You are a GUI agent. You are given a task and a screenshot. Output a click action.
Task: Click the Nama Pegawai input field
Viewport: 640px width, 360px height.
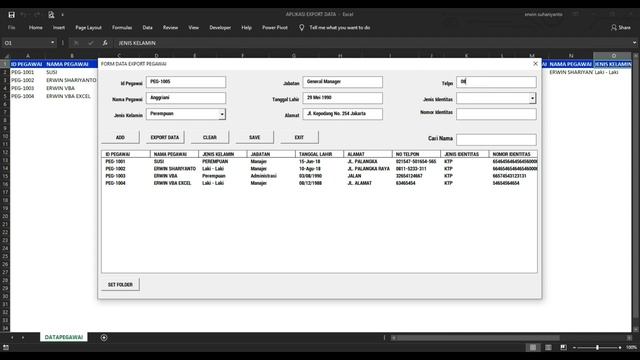click(186, 98)
